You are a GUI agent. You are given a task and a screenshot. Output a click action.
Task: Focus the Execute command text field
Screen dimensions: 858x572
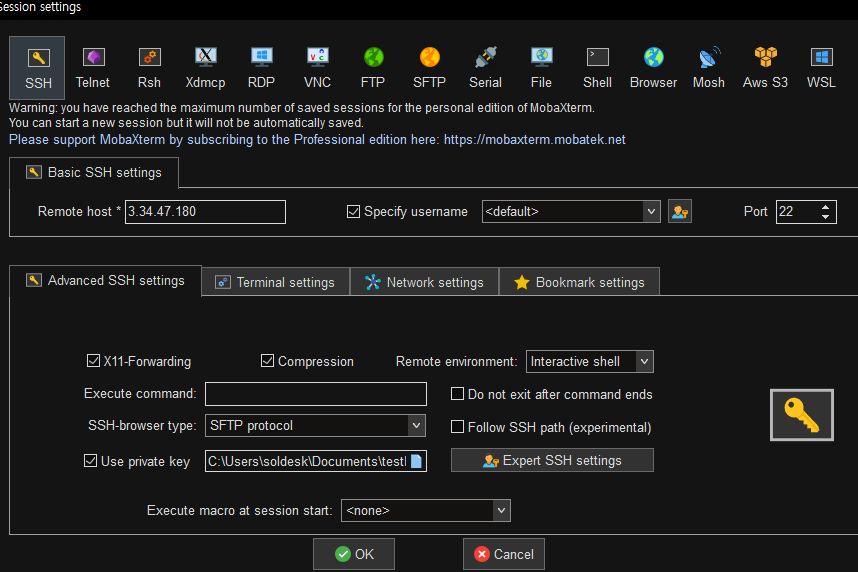point(316,394)
